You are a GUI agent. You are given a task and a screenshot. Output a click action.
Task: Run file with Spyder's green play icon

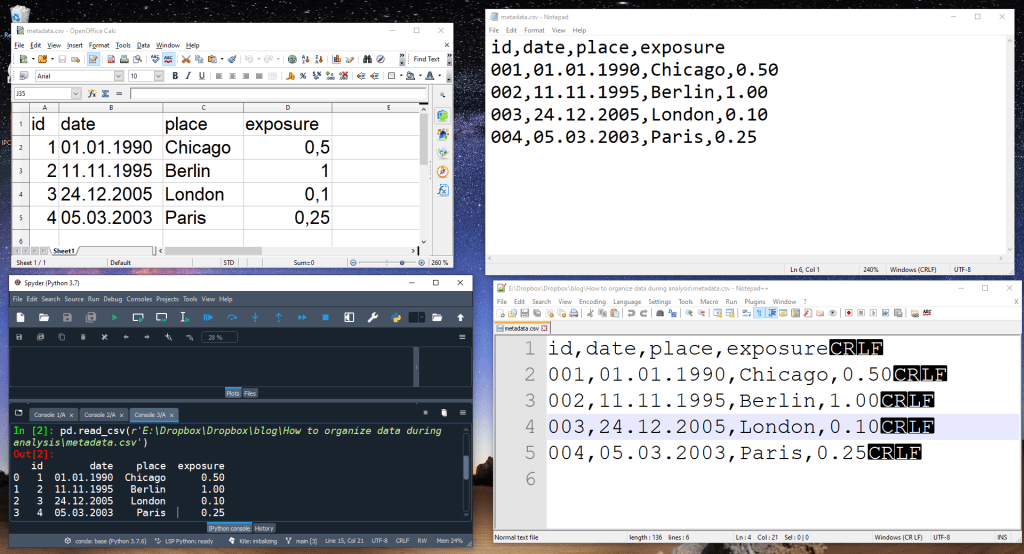pos(114,318)
